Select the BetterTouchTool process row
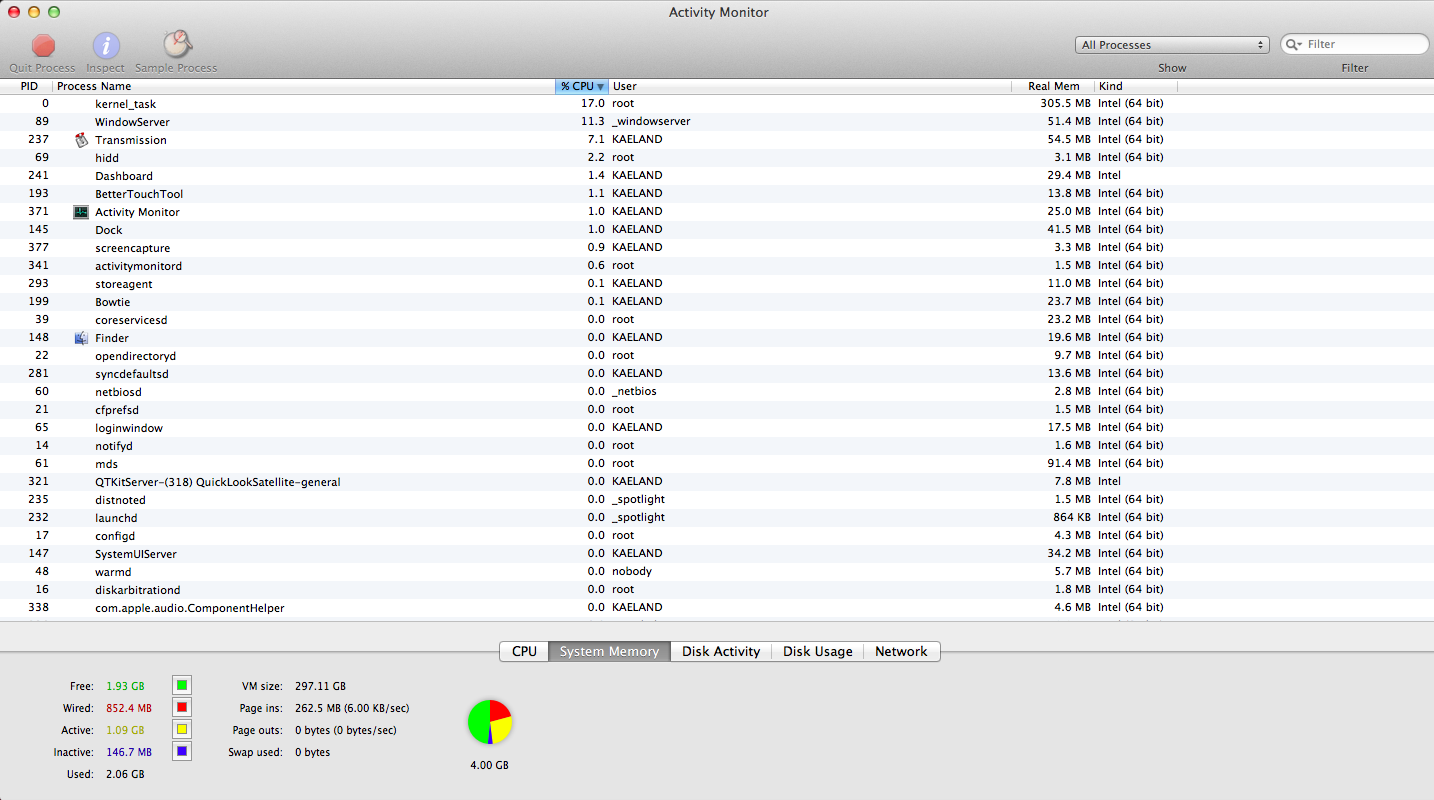The width and height of the screenshot is (1434, 800). [x=717, y=194]
